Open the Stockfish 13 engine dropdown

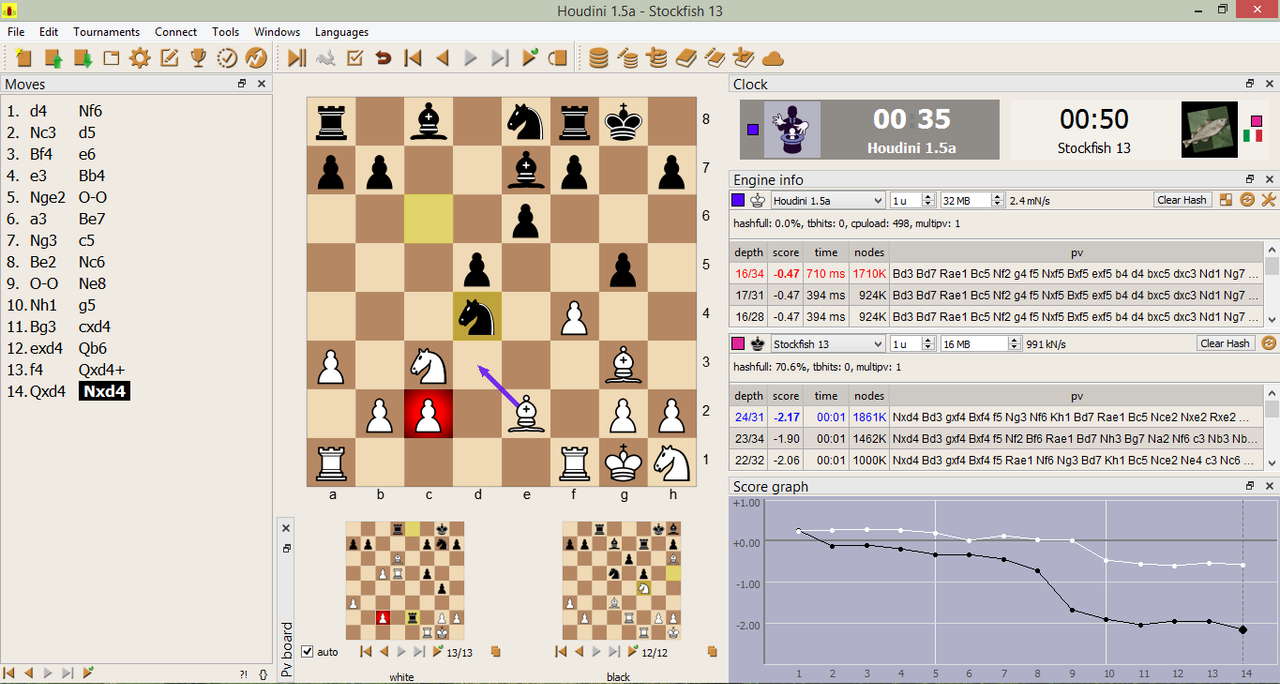pyautogui.click(x=828, y=343)
